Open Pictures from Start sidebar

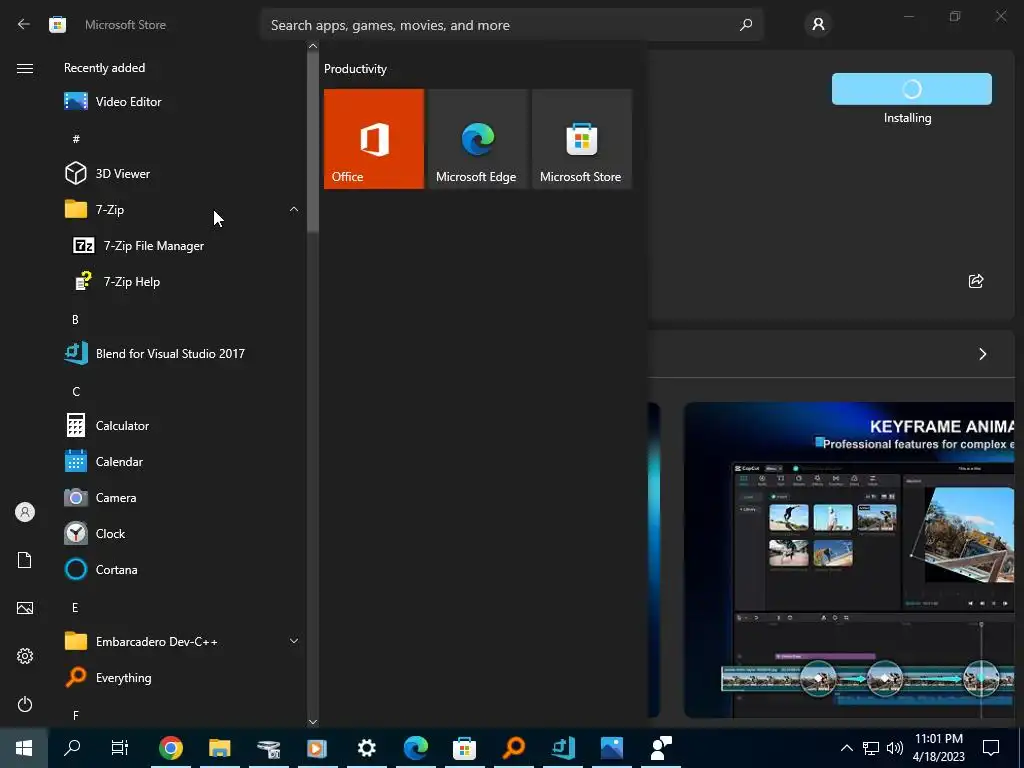[25, 608]
